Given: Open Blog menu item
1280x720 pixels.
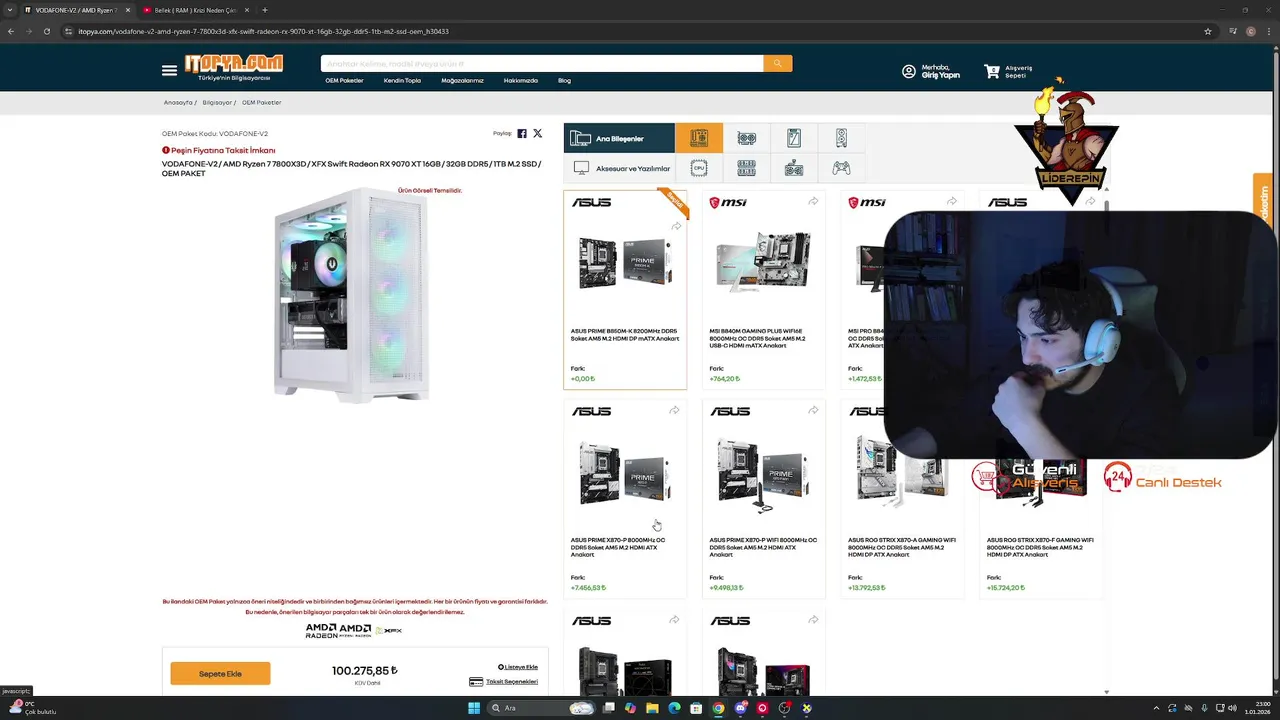Looking at the screenshot, I should (564, 80).
